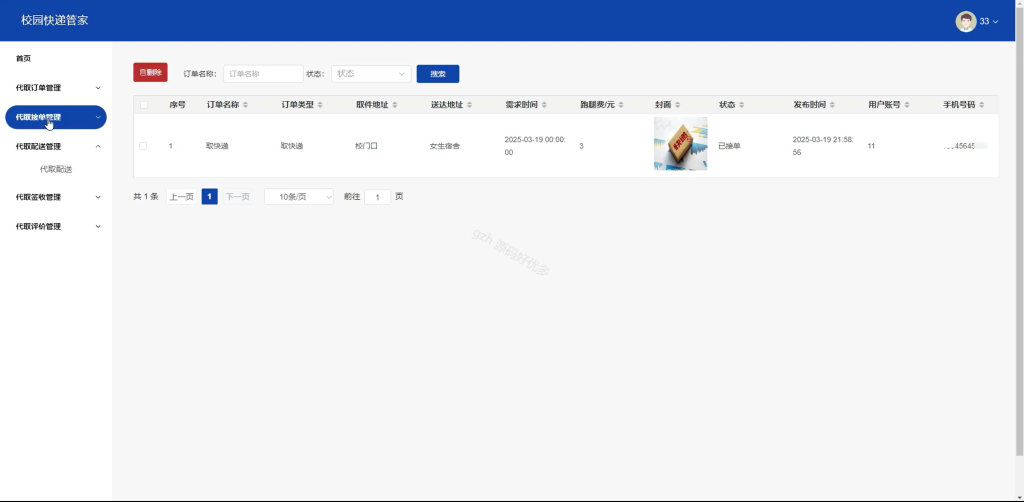Image resolution: width=1024 pixels, height=502 pixels.
Task: Tick the checkbox for row 1
Action: [143, 146]
